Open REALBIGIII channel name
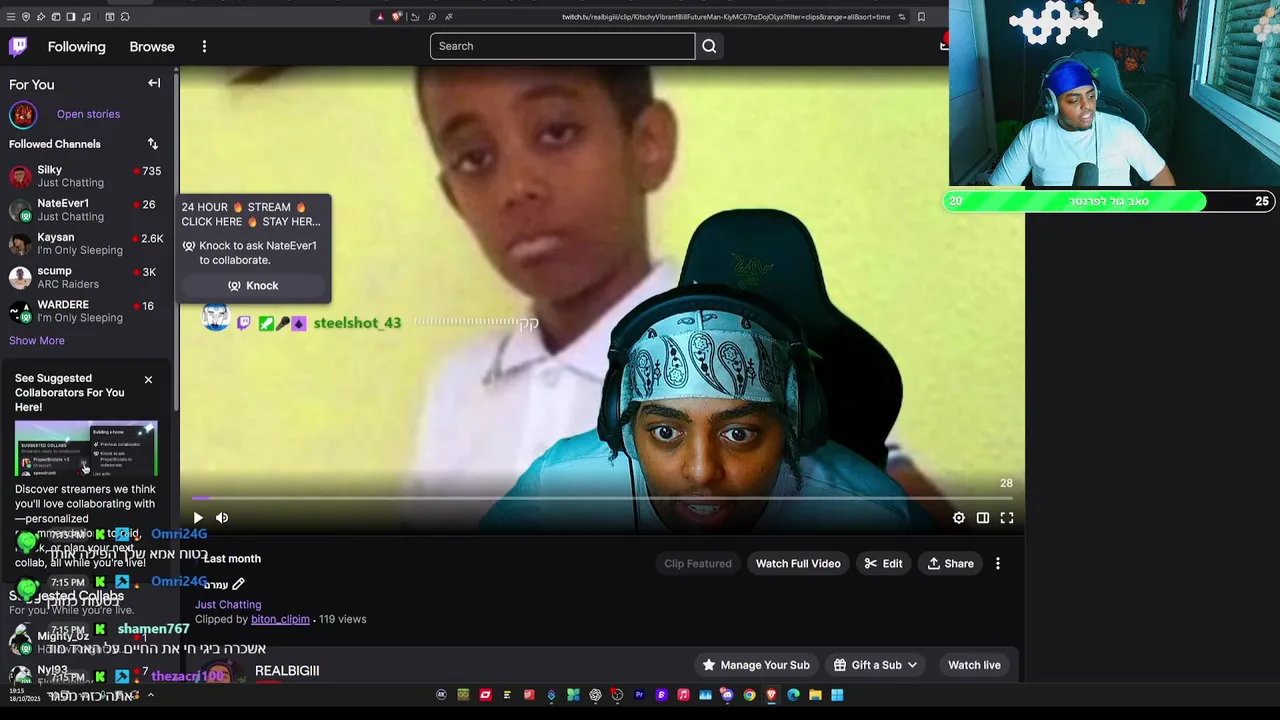Screen dimensions: 1280x720 point(287,671)
